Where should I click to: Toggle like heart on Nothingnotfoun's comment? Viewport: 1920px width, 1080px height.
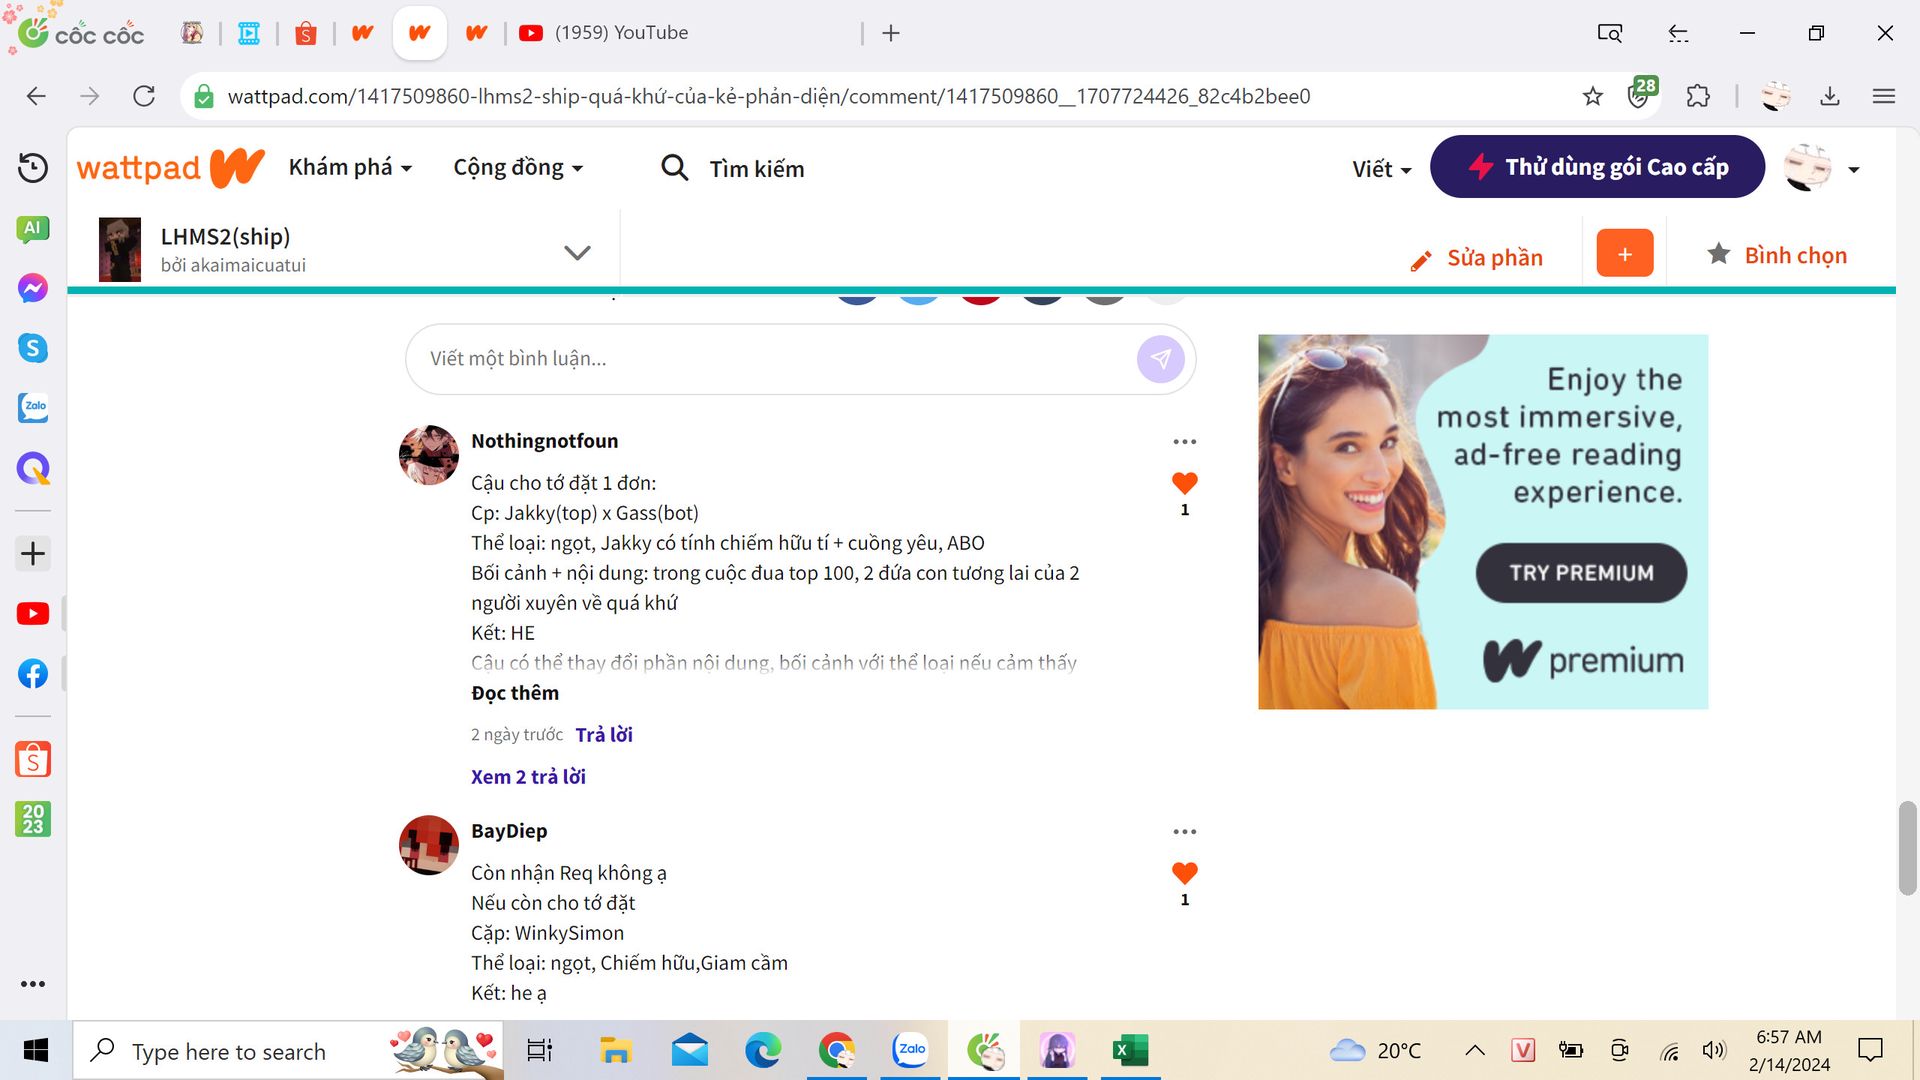tap(1184, 484)
